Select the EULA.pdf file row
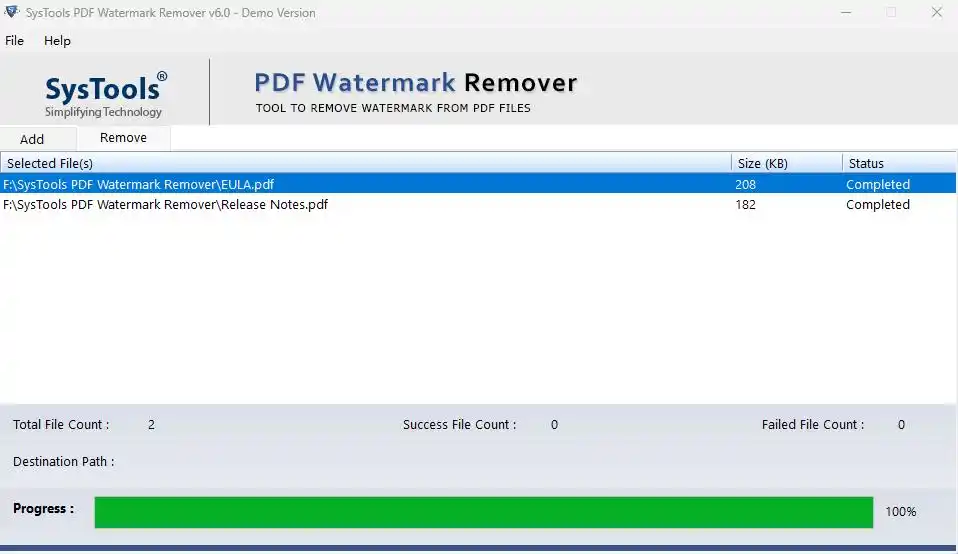The height and width of the screenshot is (554, 958). pyautogui.click(x=478, y=184)
